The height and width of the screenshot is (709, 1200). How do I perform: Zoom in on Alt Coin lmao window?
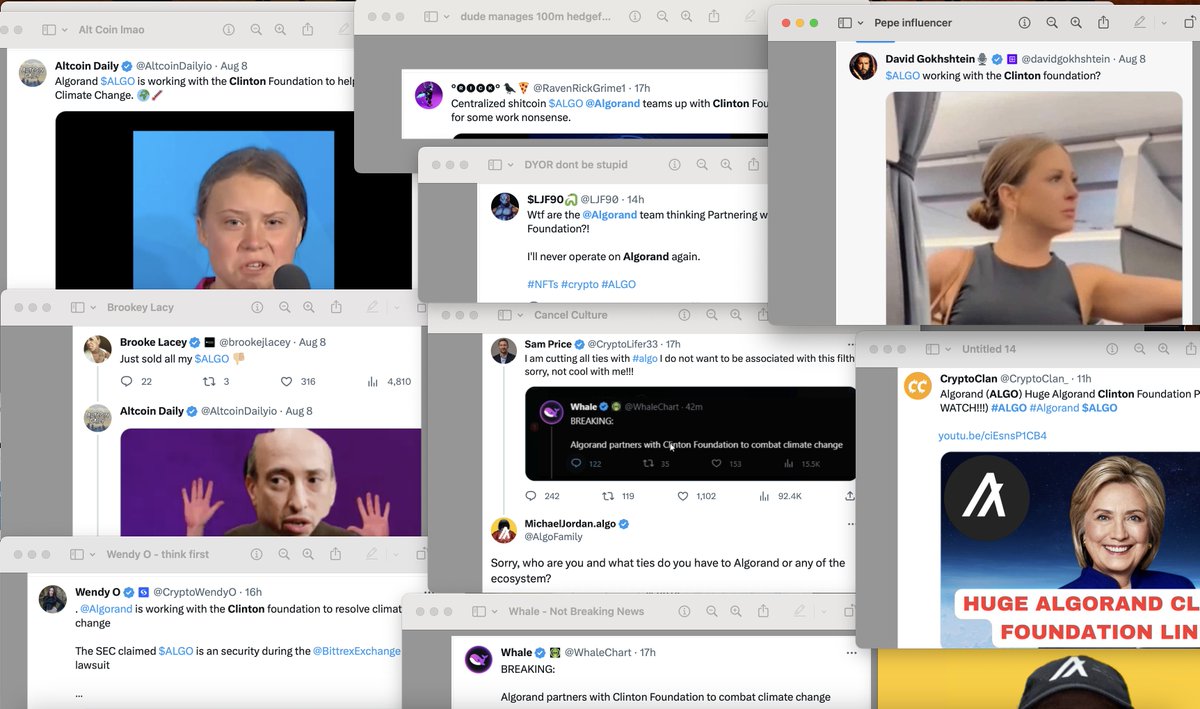(280, 30)
